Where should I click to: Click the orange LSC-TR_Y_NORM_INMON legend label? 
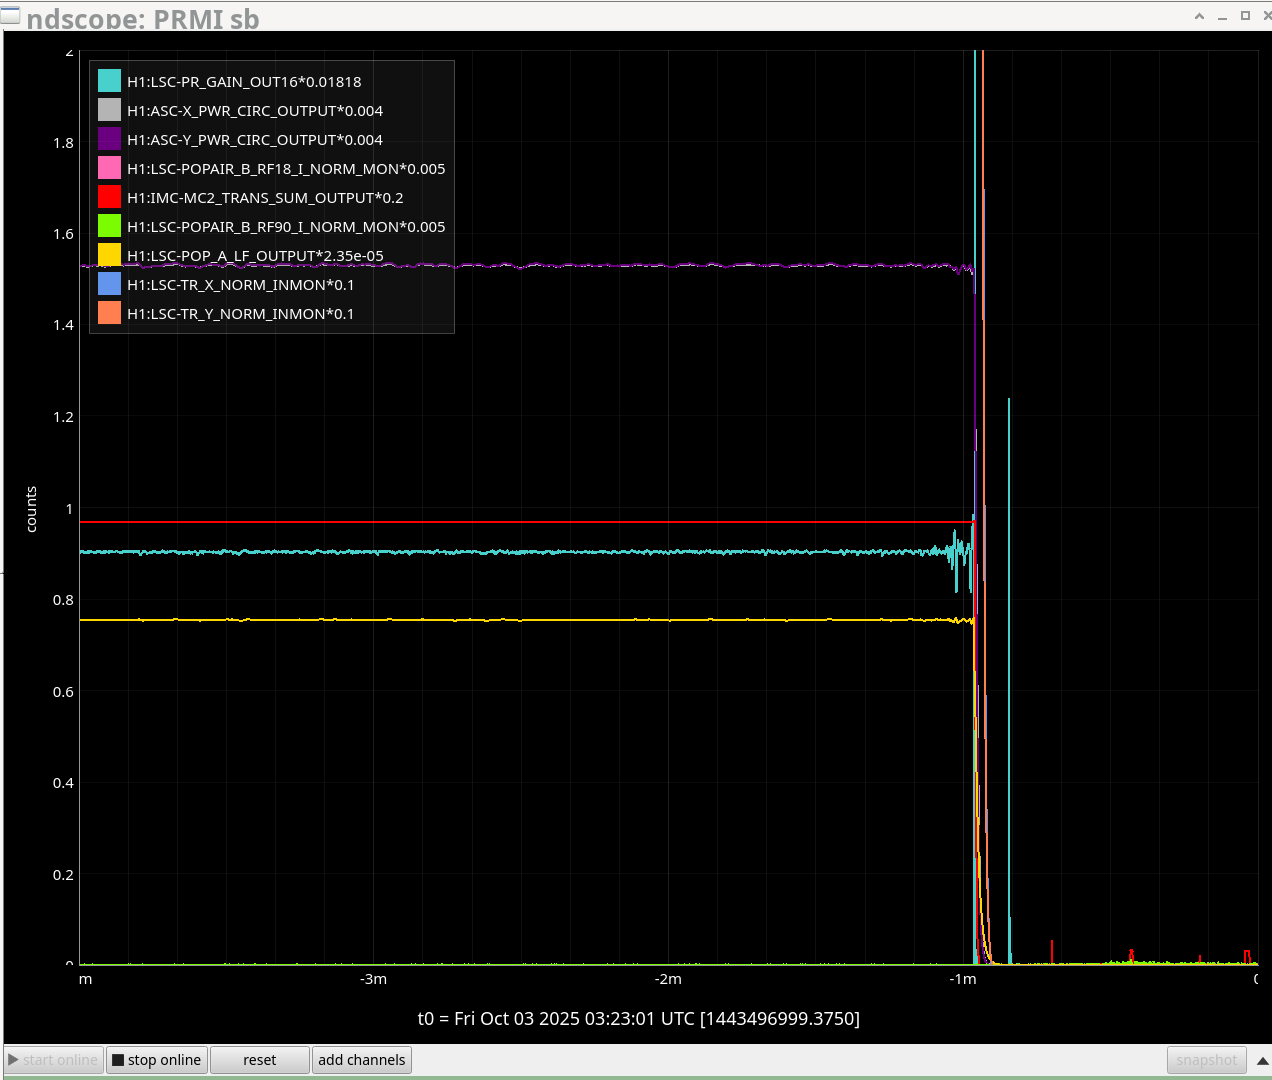240,314
